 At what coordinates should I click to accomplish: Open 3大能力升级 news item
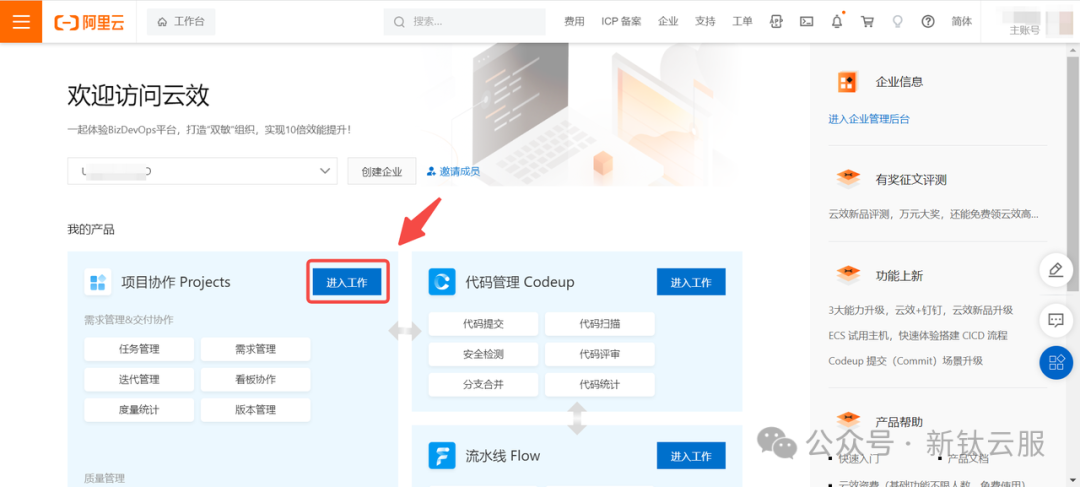(x=920, y=310)
